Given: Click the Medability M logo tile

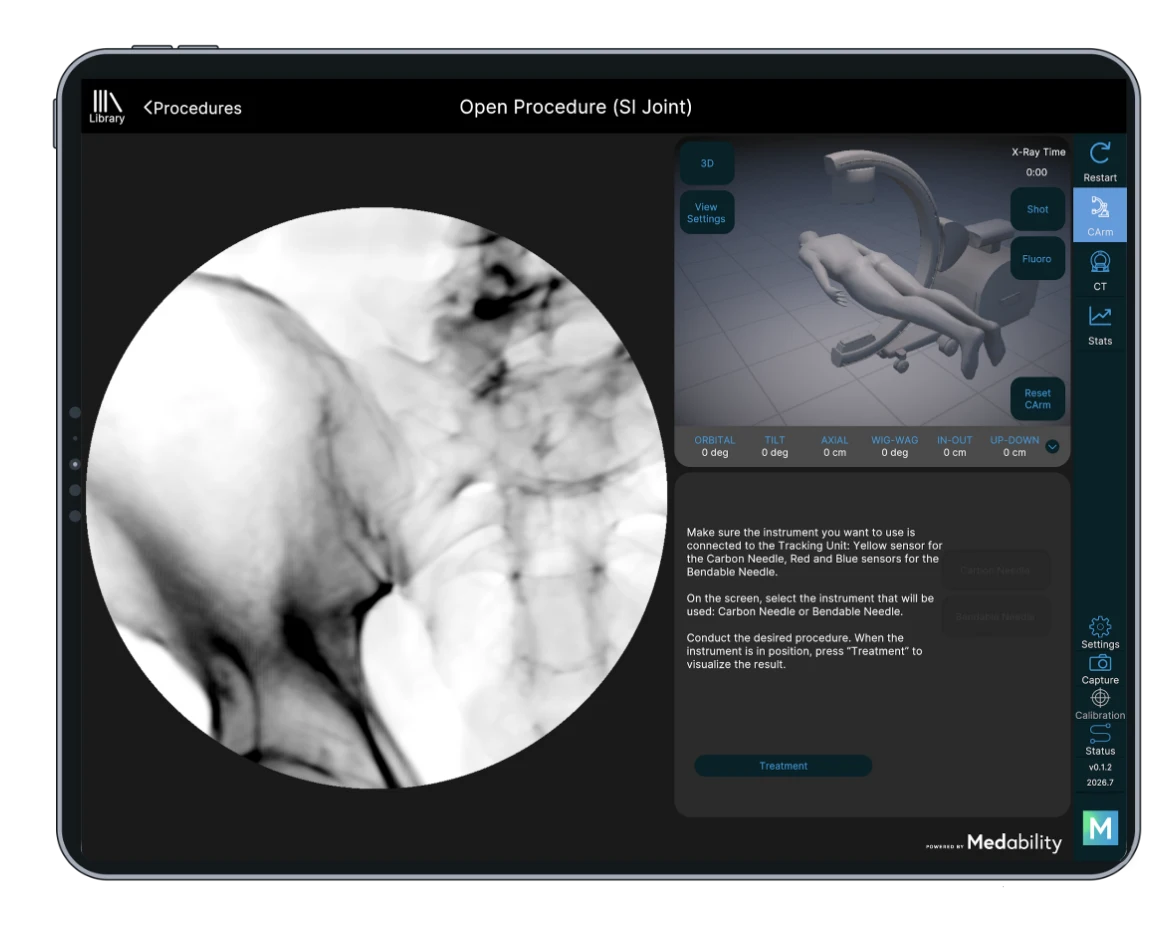Looking at the screenshot, I should (x=1099, y=828).
